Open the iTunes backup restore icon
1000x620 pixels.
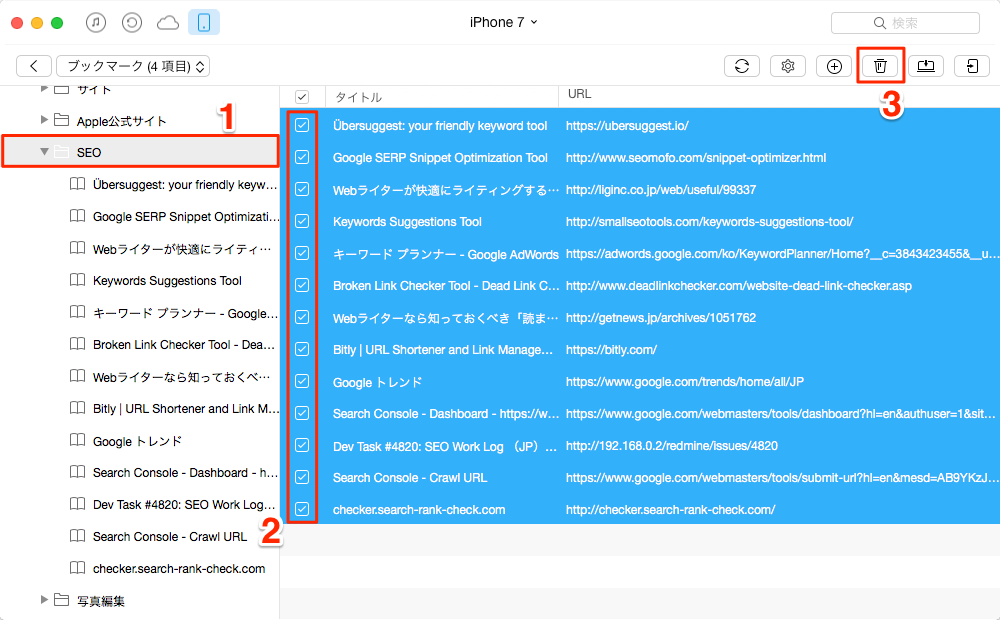pos(131,23)
